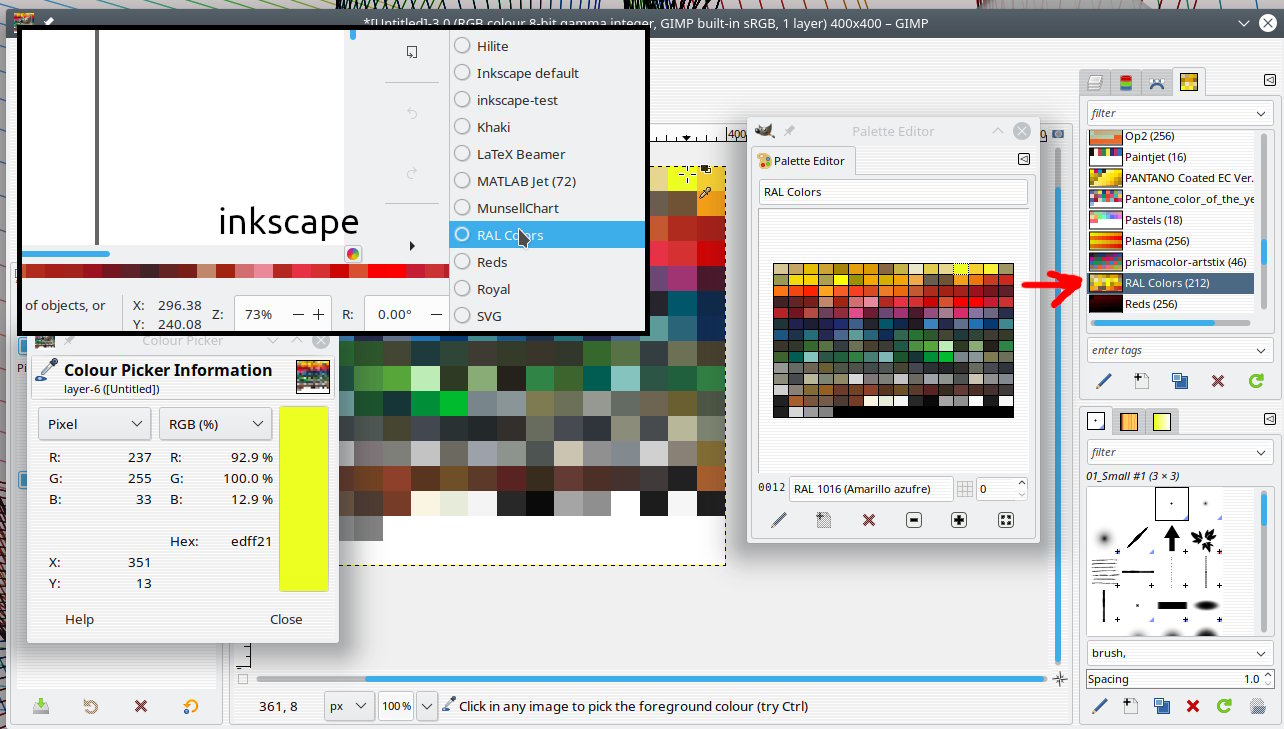Delete color entry in Palette Editor

[x=868, y=520]
